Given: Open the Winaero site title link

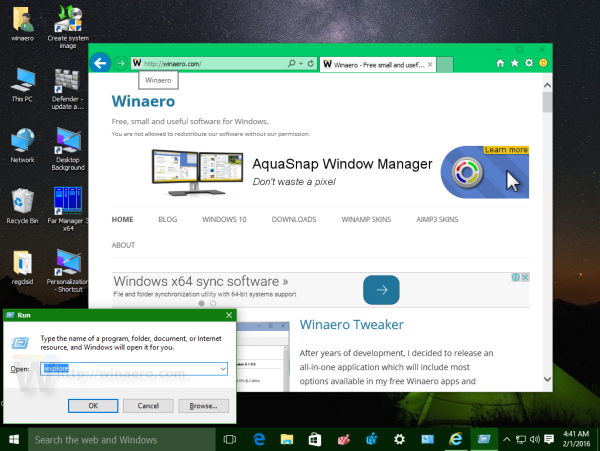Looking at the screenshot, I should (143, 101).
